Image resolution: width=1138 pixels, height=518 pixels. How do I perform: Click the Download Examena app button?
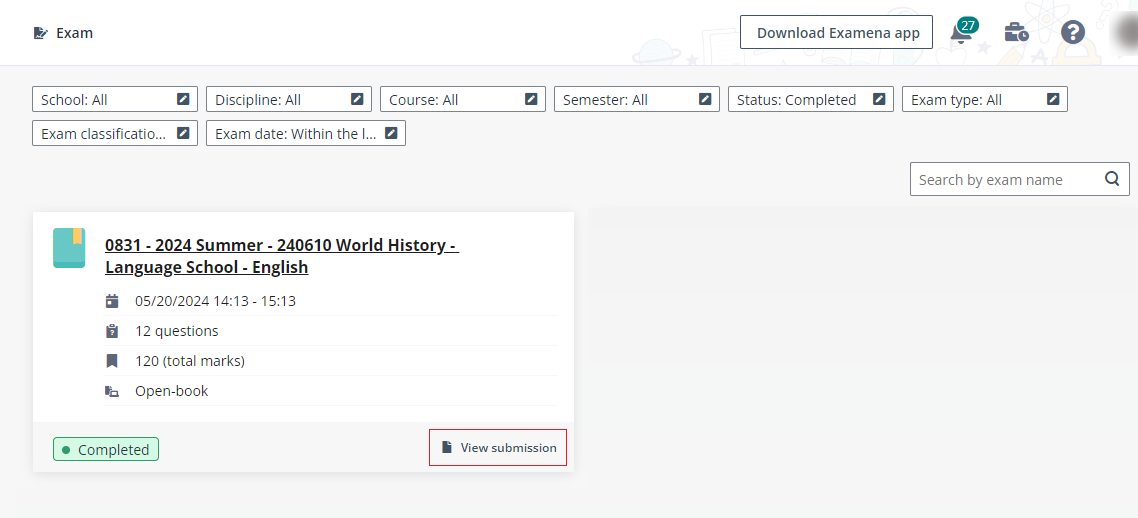point(836,33)
